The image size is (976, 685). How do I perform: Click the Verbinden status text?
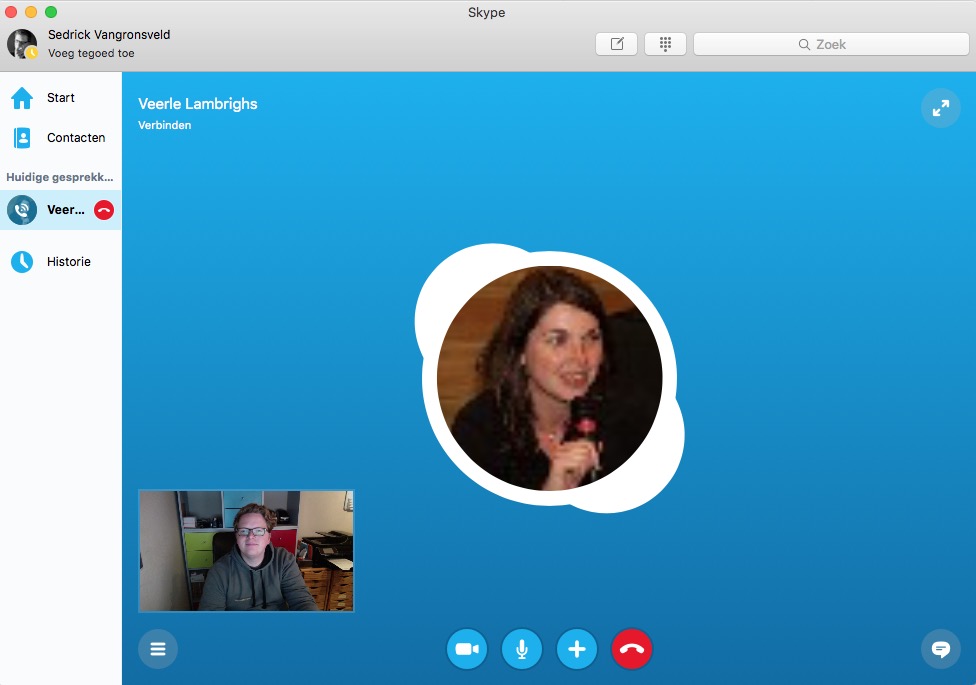164,125
